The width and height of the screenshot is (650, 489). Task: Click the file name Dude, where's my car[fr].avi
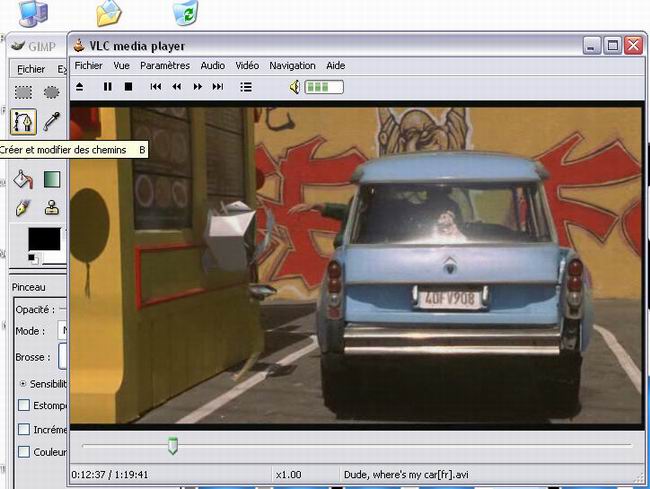406,475
